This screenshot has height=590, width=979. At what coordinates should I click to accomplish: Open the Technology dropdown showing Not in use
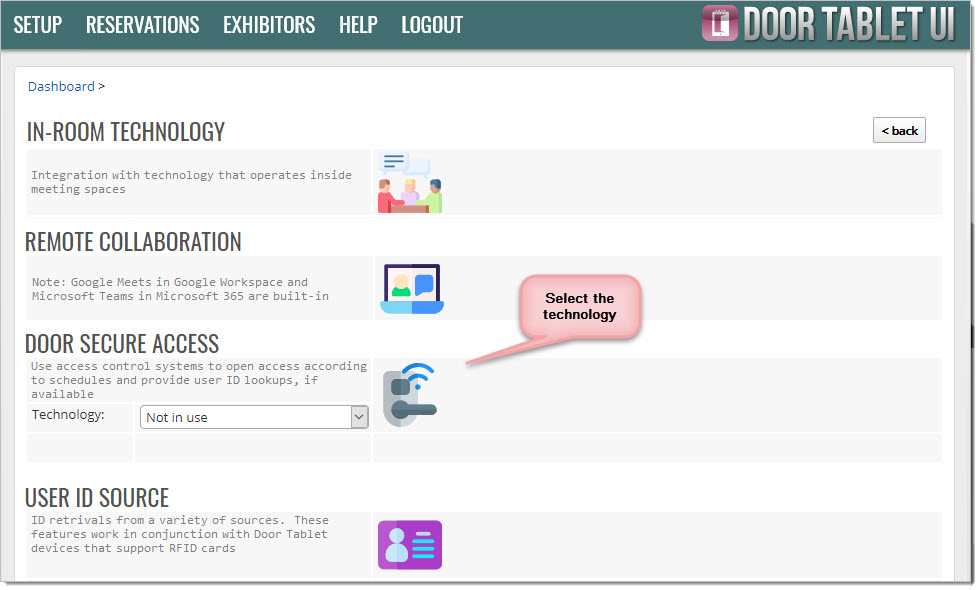pos(254,417)
